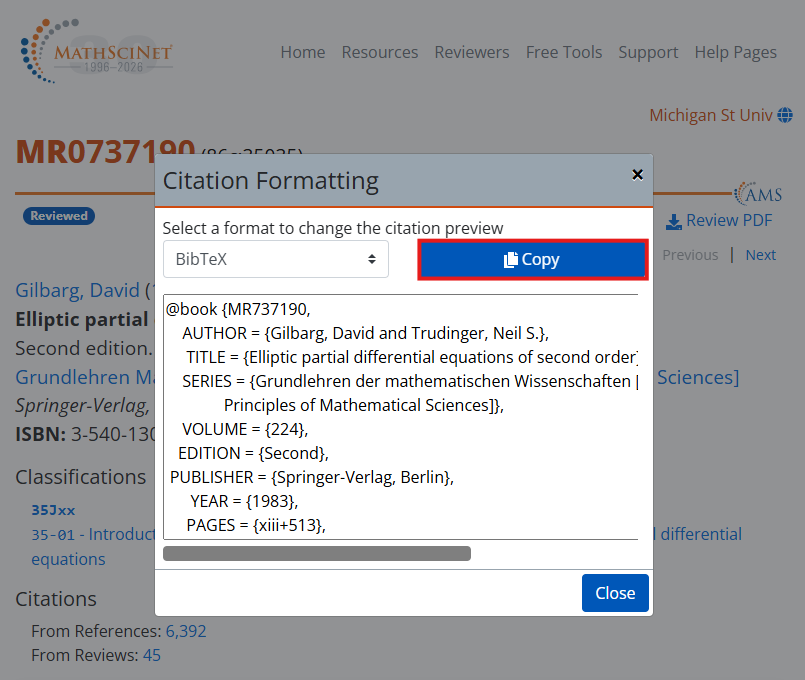Click the PAGES = {xiii+513} line
Viewport: 805px width, 680px height.
tap(256, 526)
